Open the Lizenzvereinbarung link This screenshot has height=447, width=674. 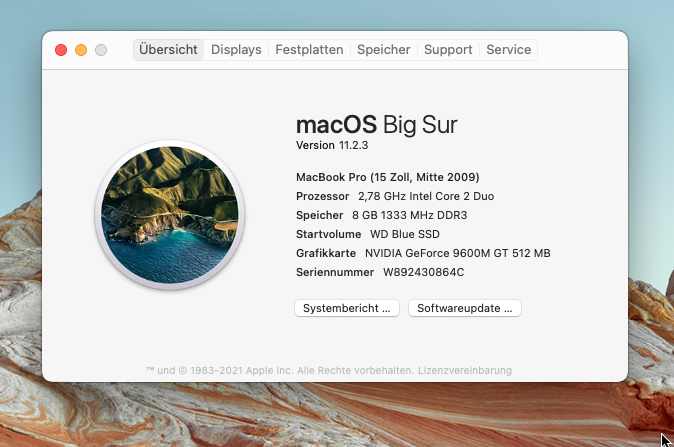click(x=465, y=370)
